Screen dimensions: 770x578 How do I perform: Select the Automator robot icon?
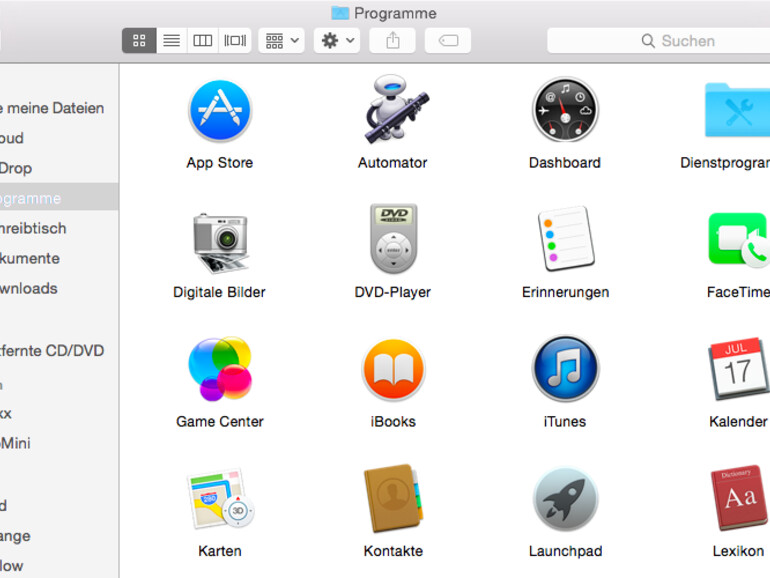click(396, 109)
